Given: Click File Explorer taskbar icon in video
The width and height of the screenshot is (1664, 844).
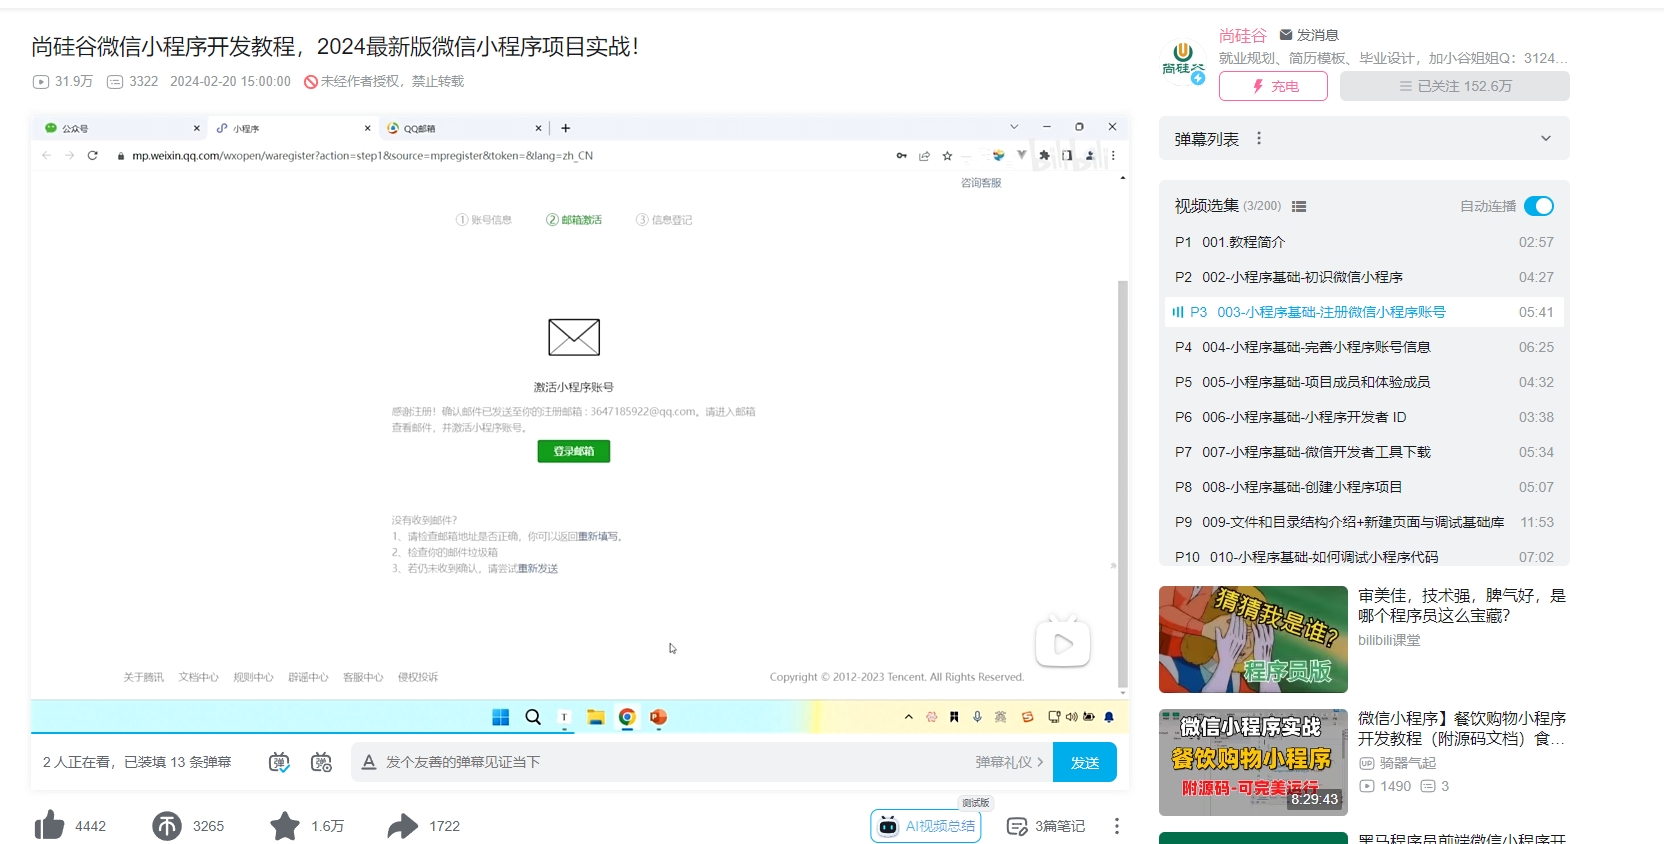Looking at the screenshot, I should 596,717.
